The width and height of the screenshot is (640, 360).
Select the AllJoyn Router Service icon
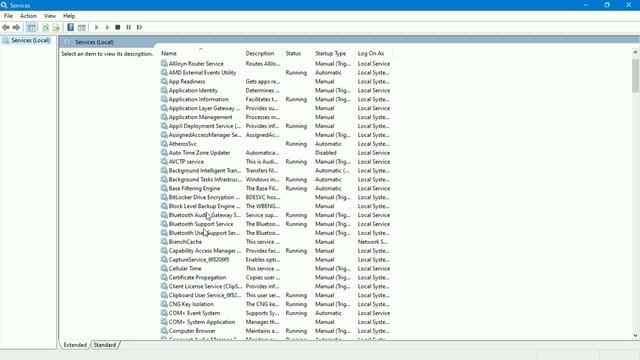164,63
